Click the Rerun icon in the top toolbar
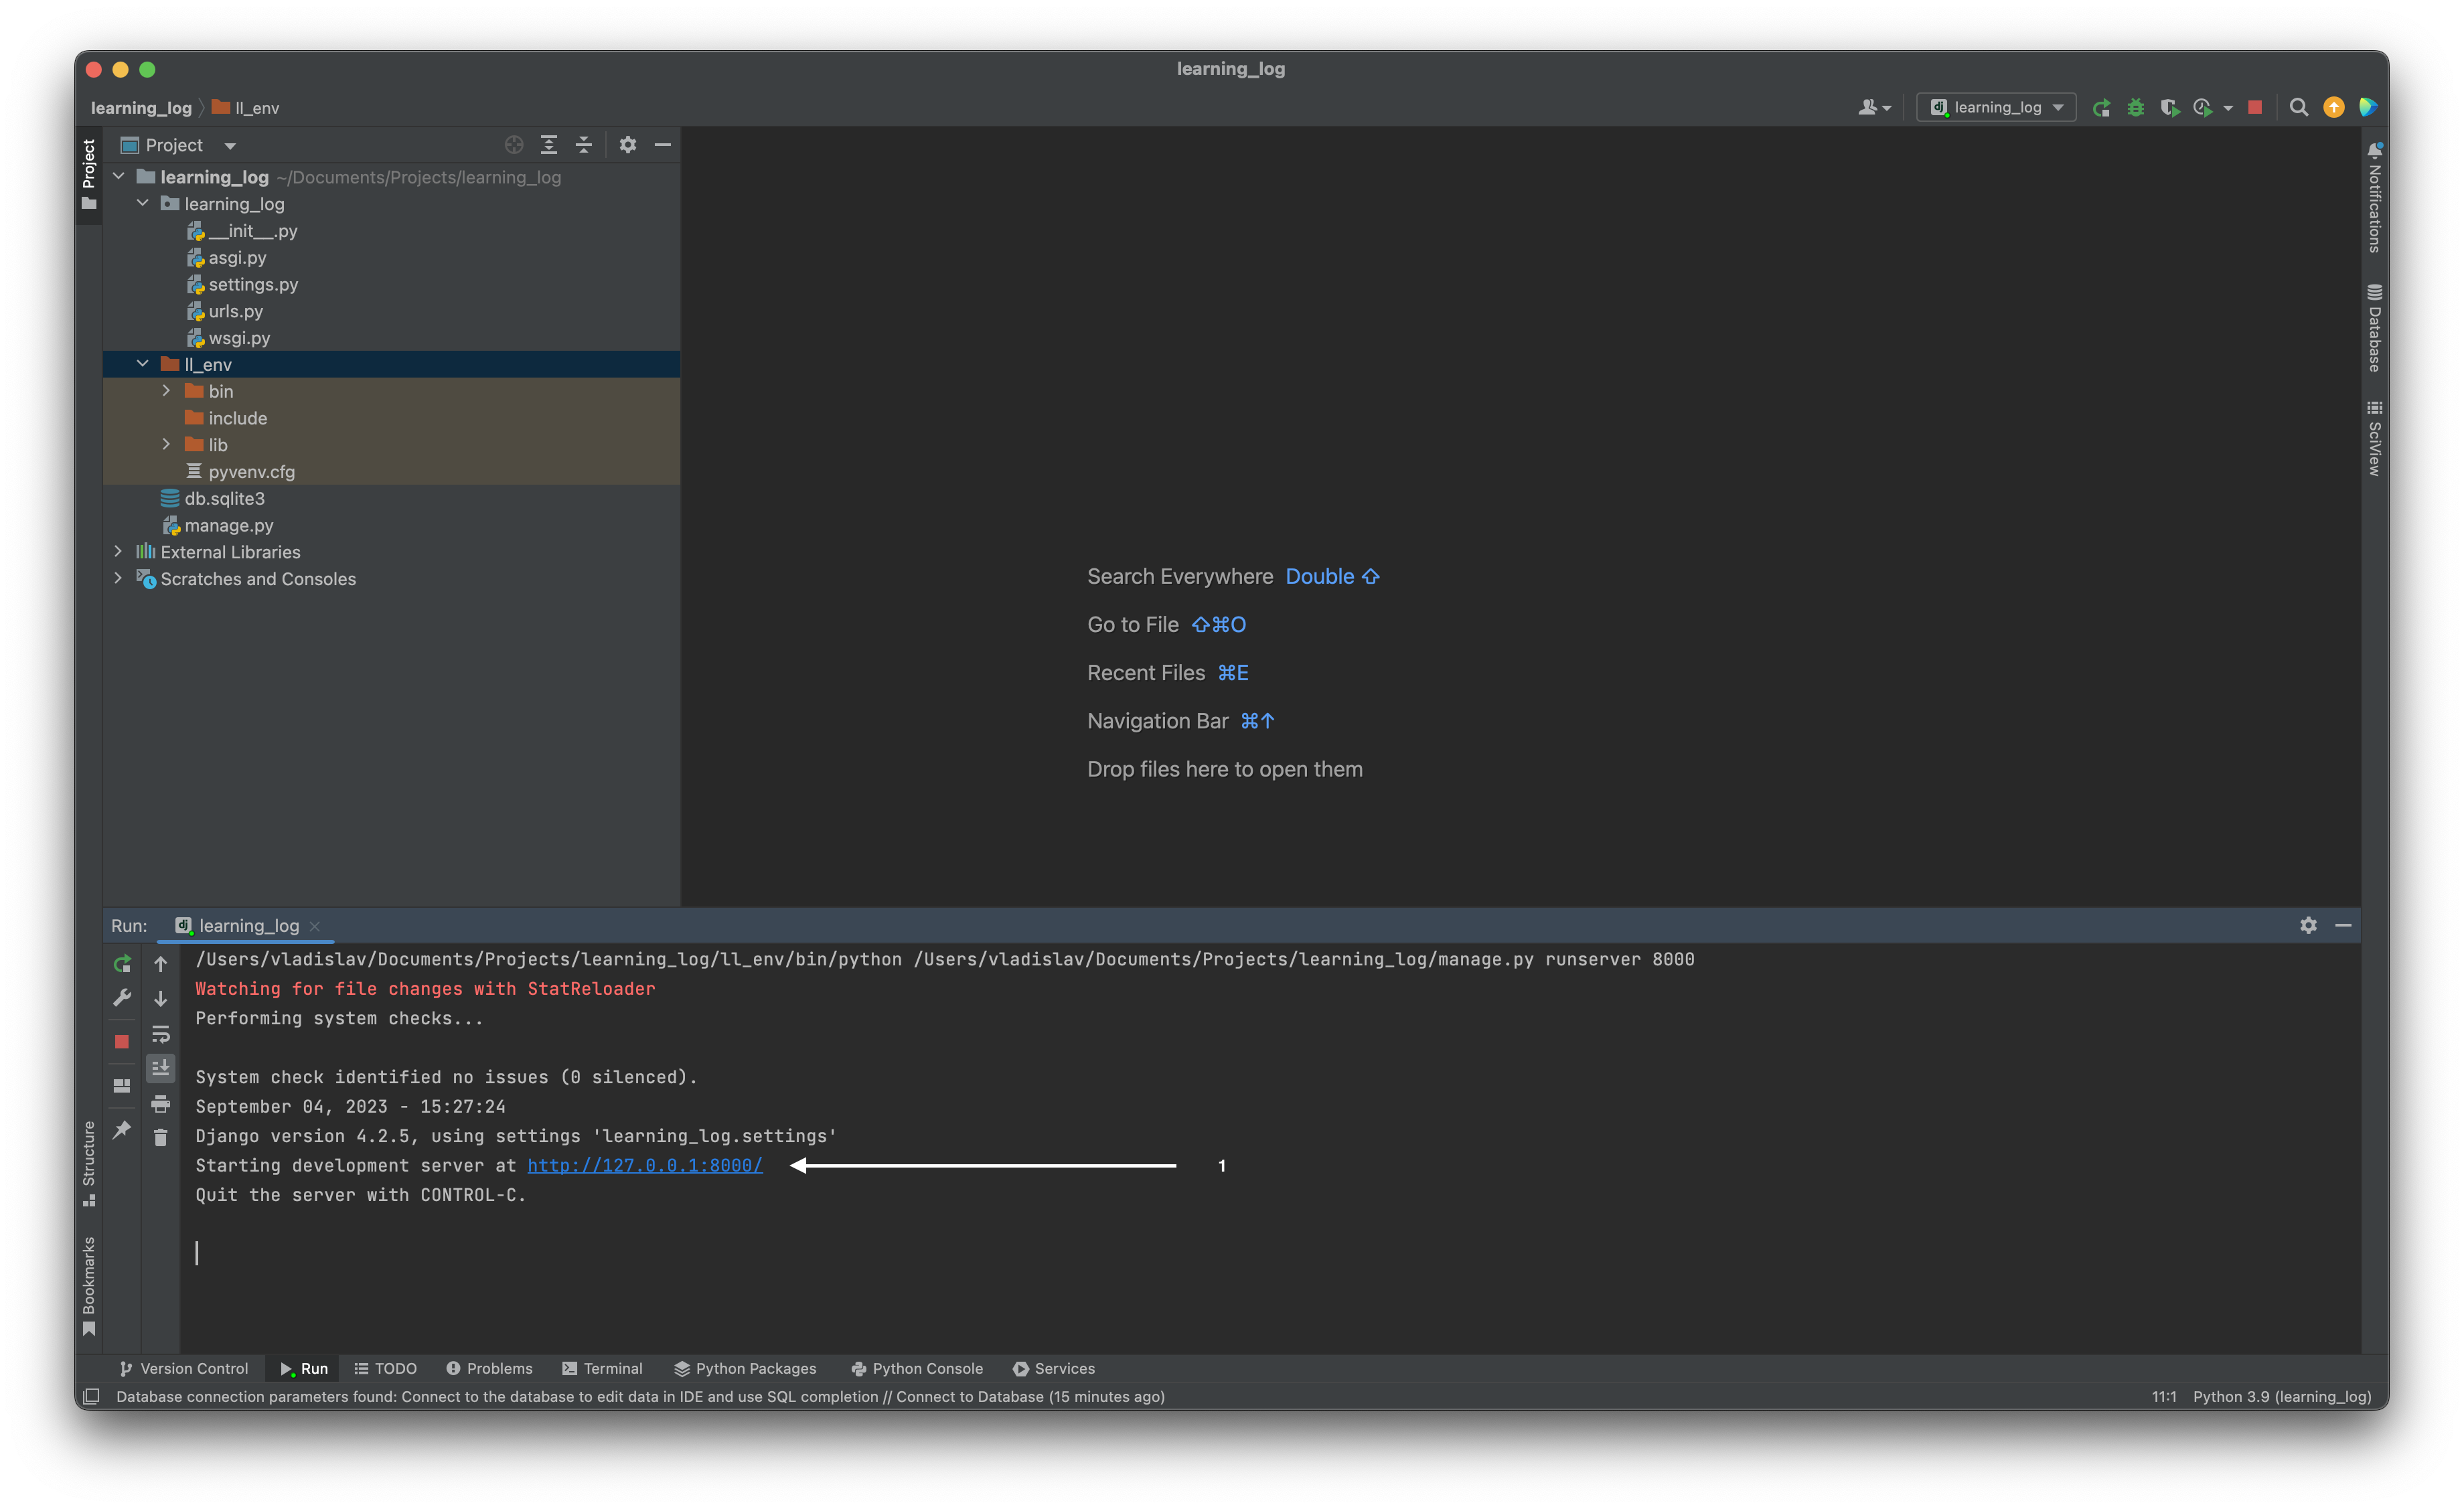 2101,107
